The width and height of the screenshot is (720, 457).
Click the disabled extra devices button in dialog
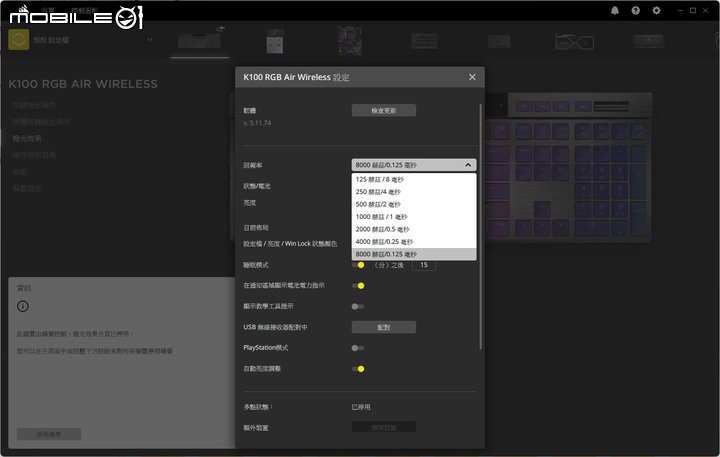(x=384, y=428)
